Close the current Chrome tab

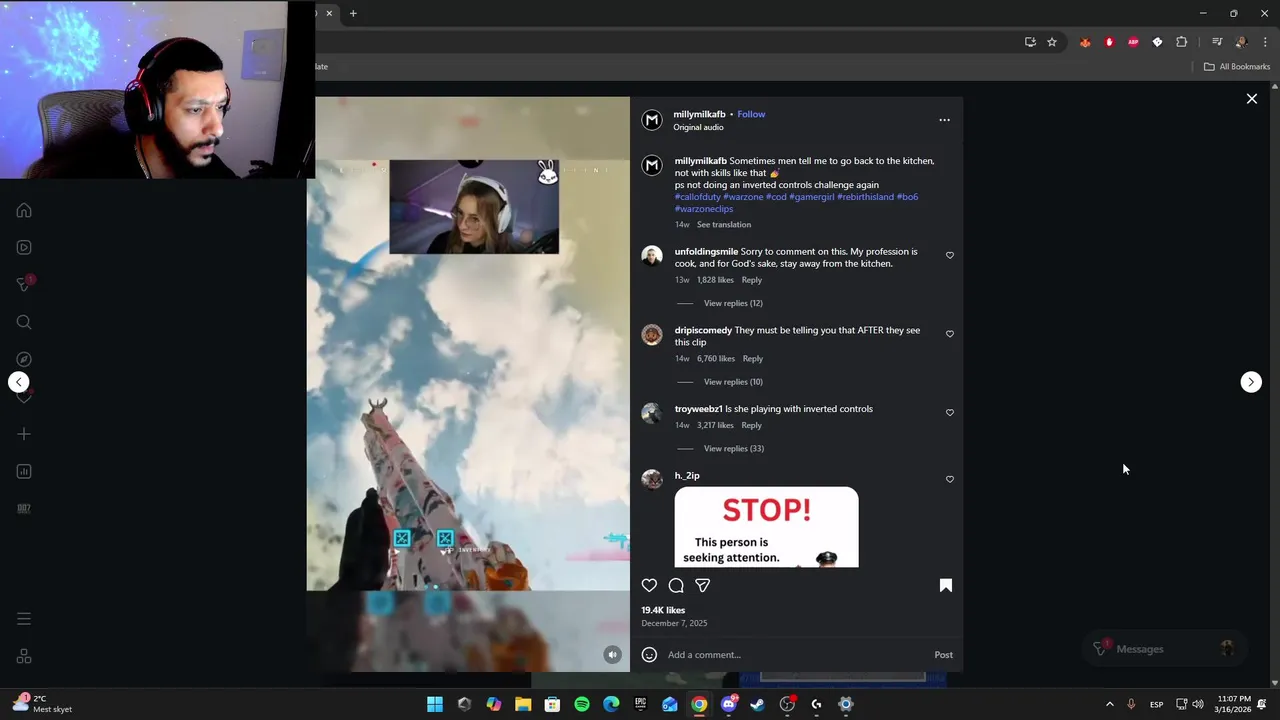tap(329, 13)
